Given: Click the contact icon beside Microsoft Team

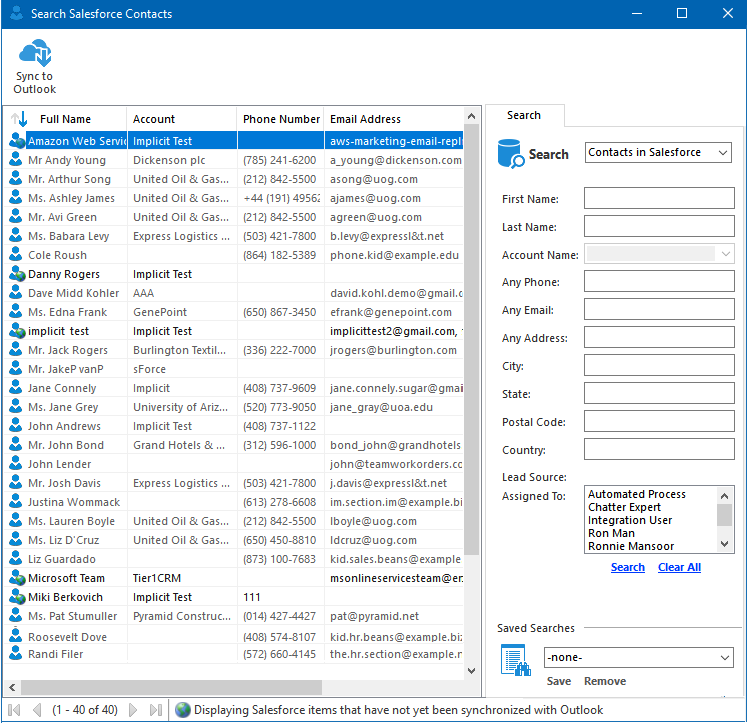Looking at the screenshot, I should (15, 578).
